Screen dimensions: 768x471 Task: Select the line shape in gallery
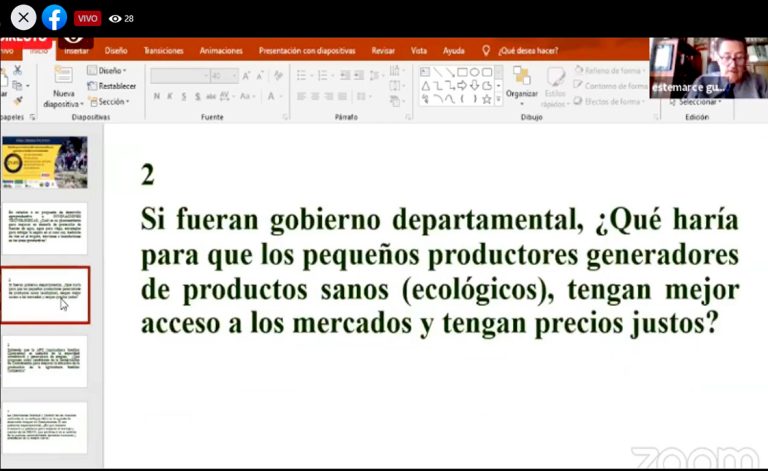point(437,72)
